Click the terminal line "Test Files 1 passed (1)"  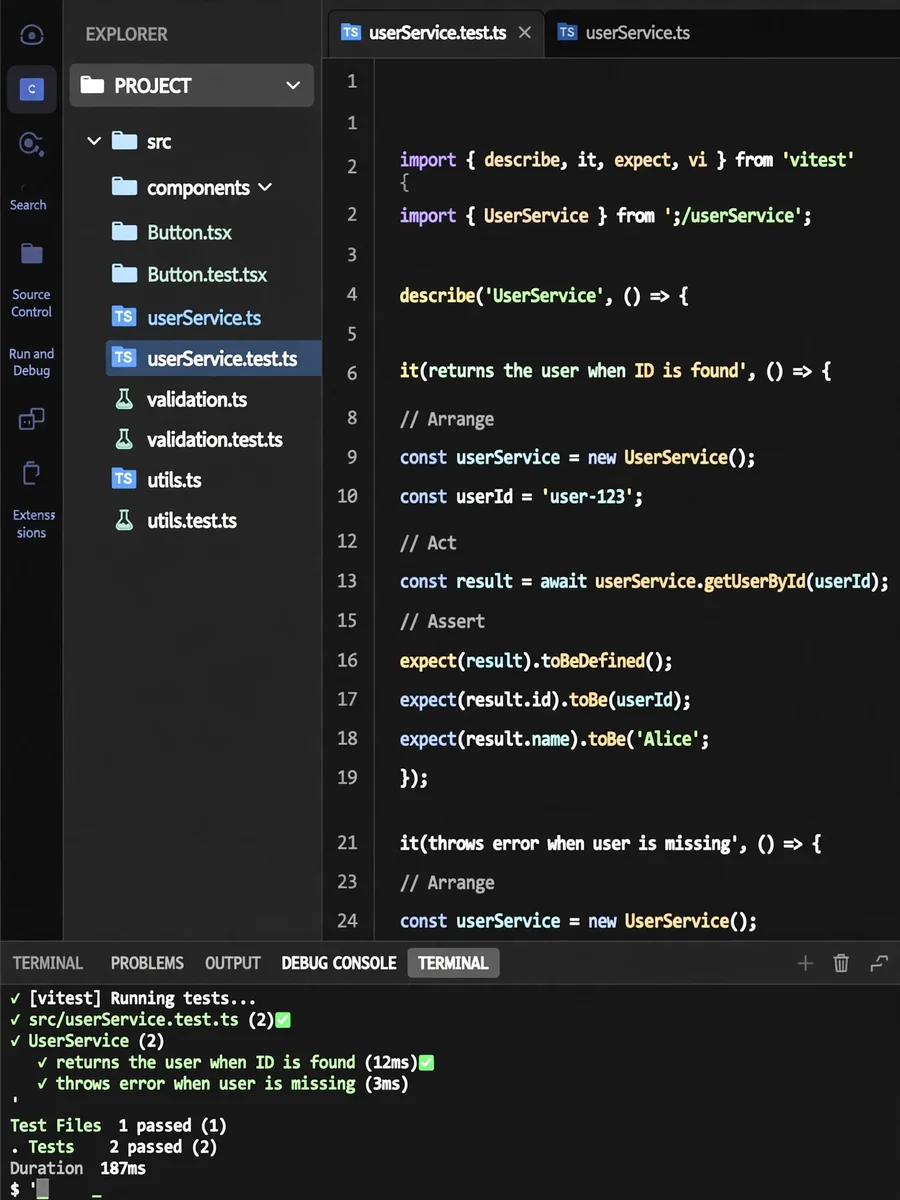pos(118,1126)
